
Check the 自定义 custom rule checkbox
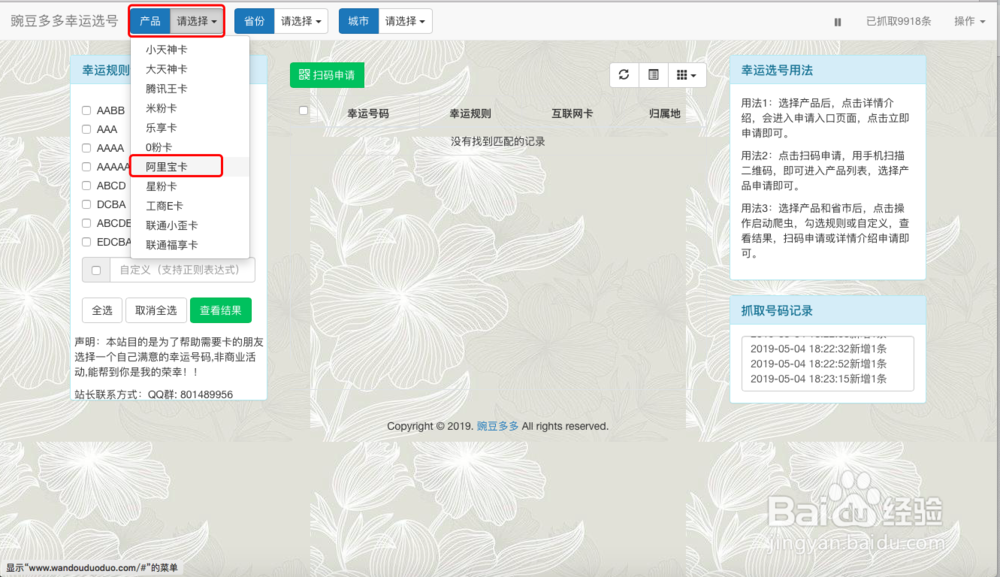[96, 270]
